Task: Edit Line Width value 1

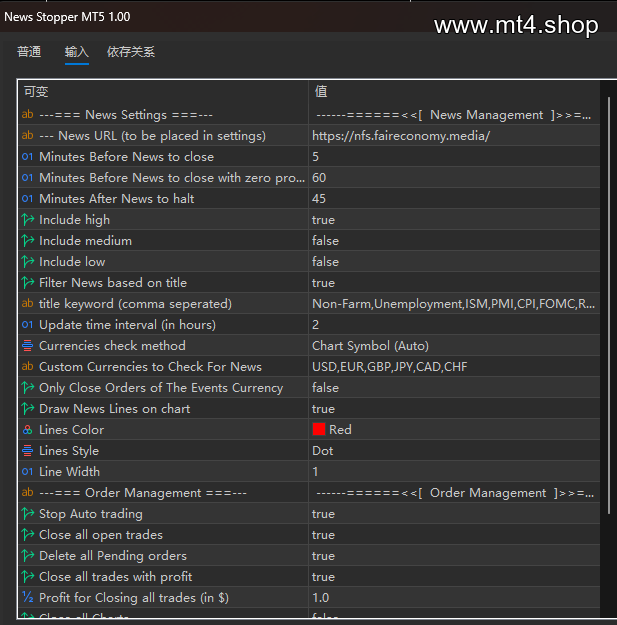Action: 454,472
